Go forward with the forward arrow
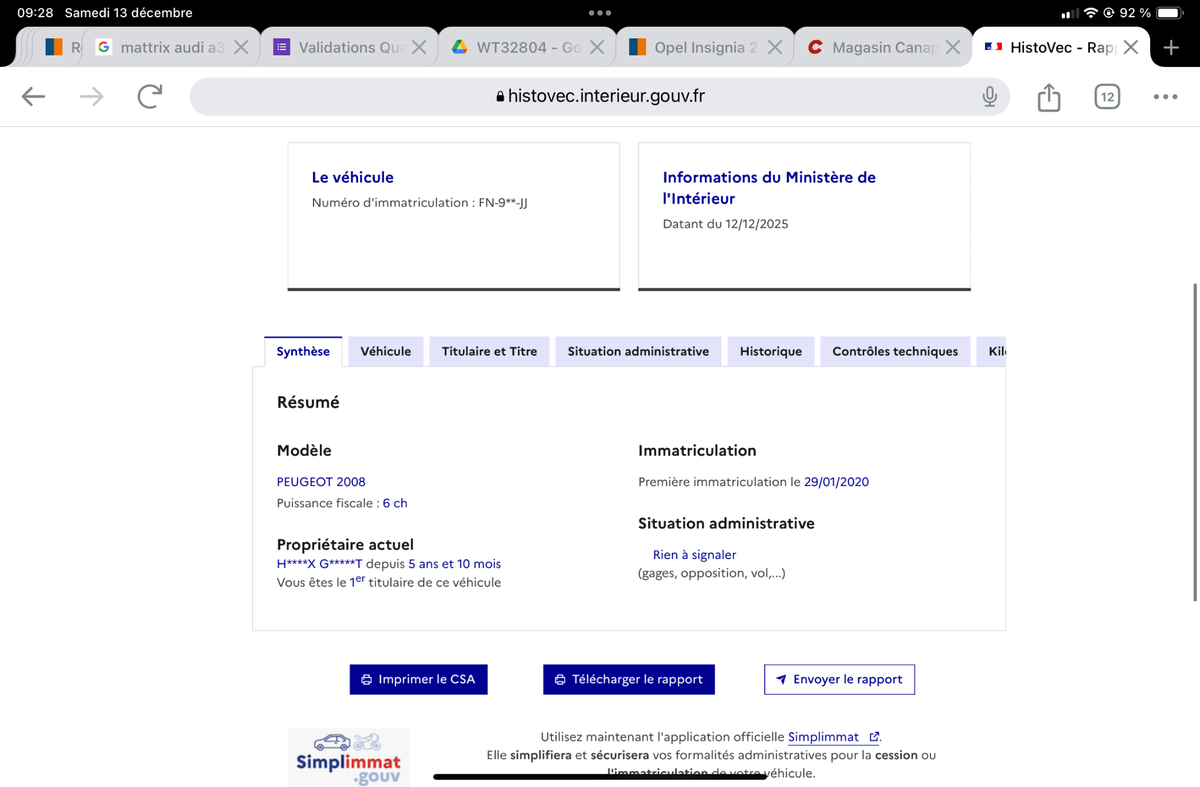1200x788 pixels. coord(92,97)
